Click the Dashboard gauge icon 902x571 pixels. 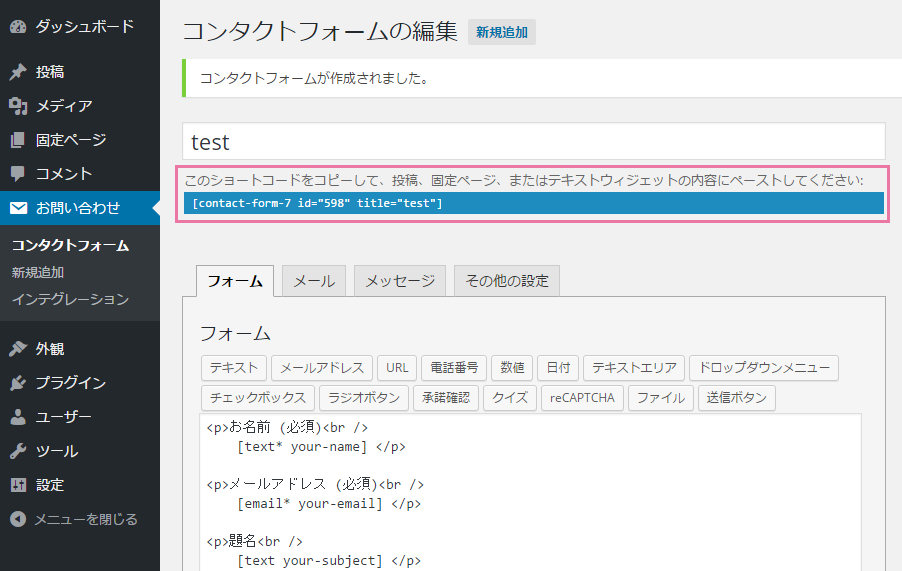point(18,26)
